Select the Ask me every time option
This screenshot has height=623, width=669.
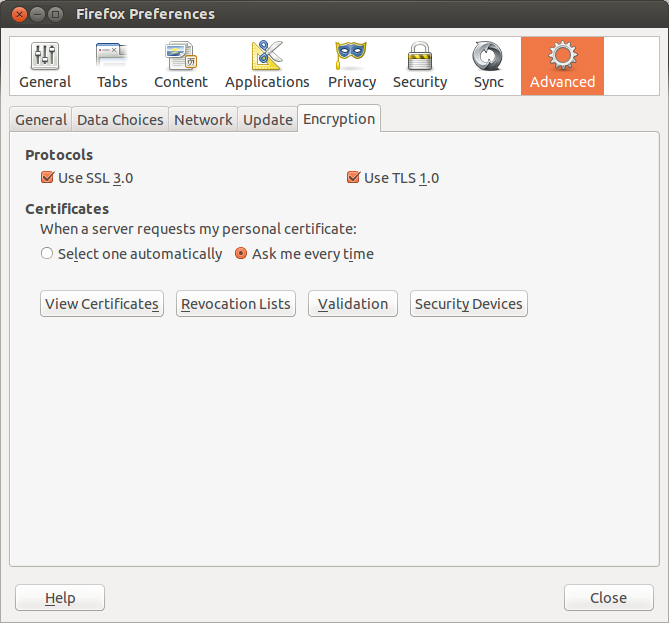[x=241, y=254]
